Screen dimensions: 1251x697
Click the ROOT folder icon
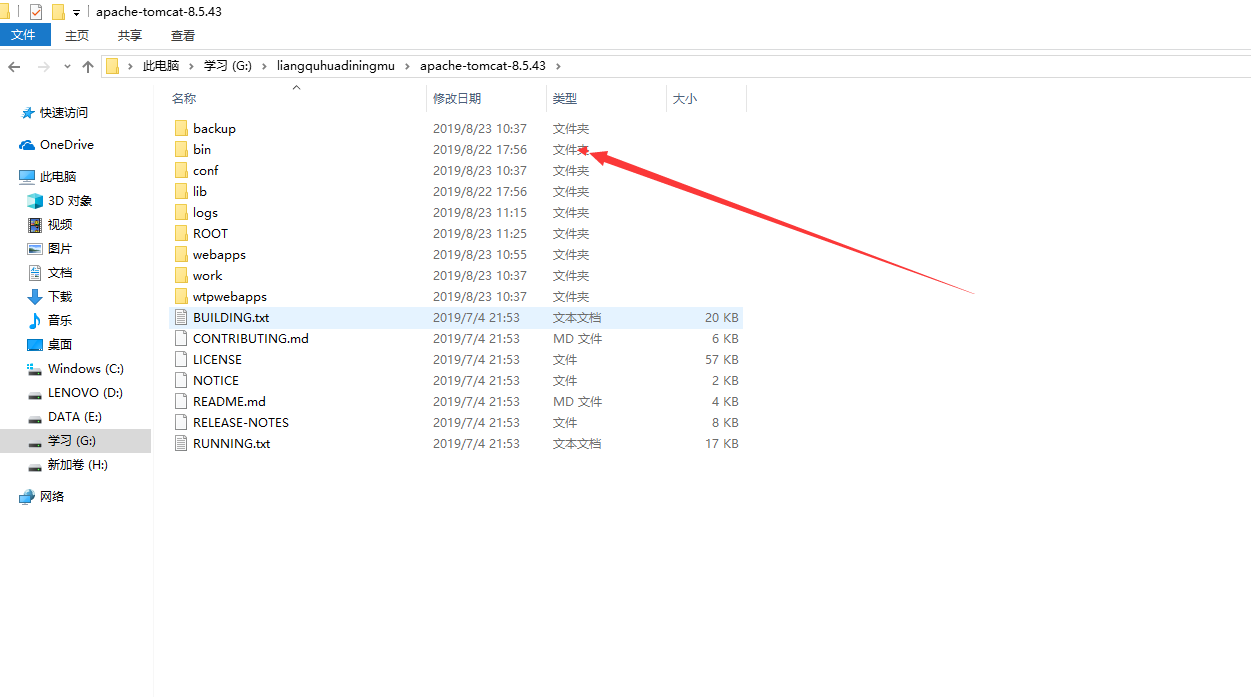pyautogui.click(x=181, y=233)
